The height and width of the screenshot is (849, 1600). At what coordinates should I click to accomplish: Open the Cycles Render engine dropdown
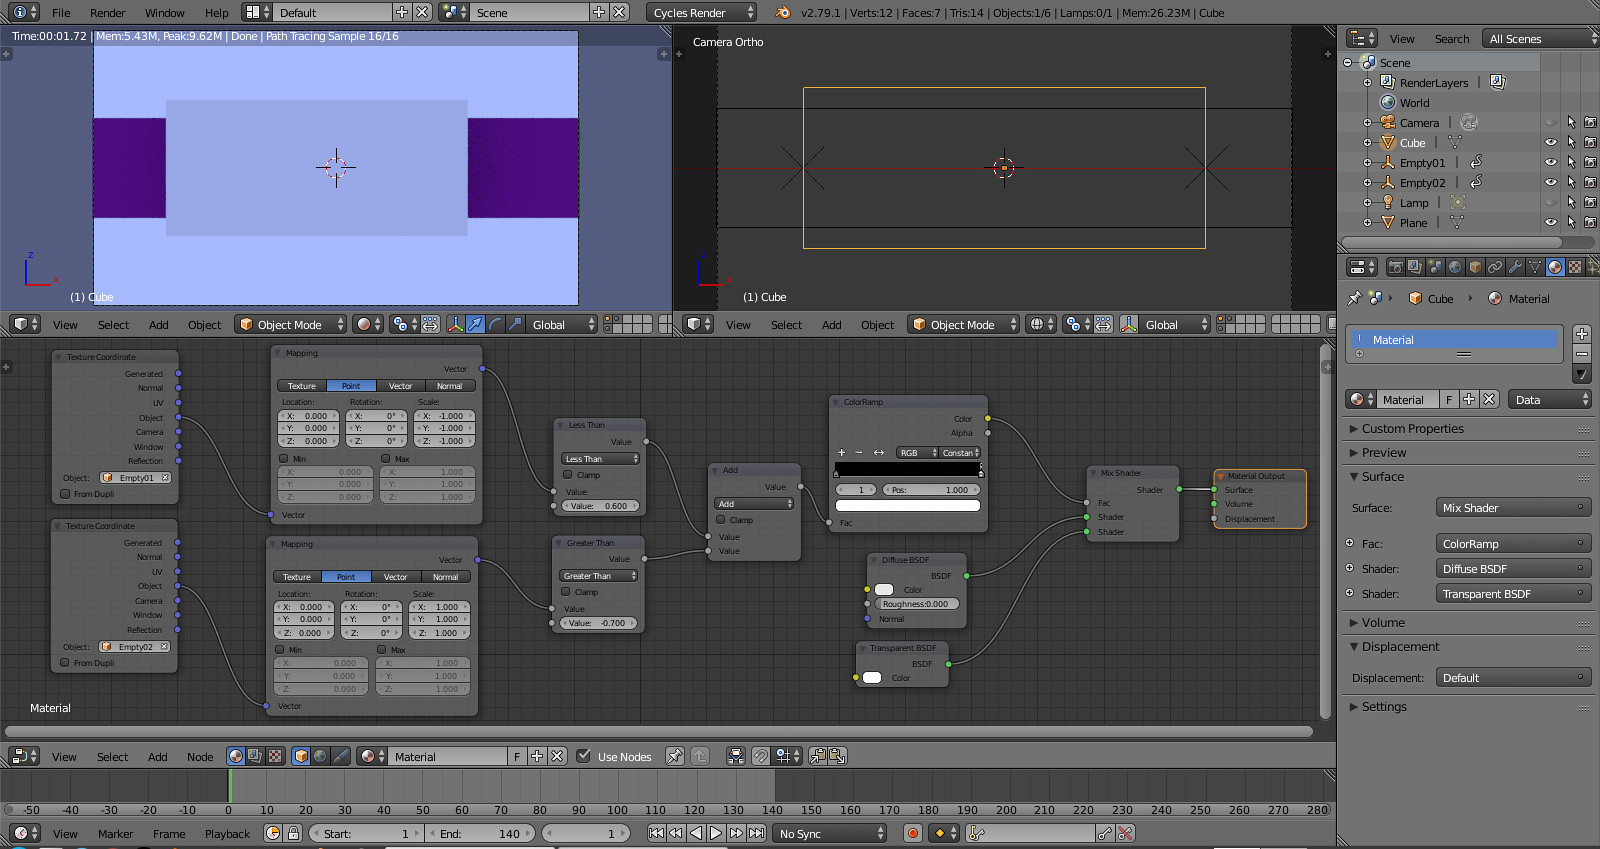click(x=703, y=13)
